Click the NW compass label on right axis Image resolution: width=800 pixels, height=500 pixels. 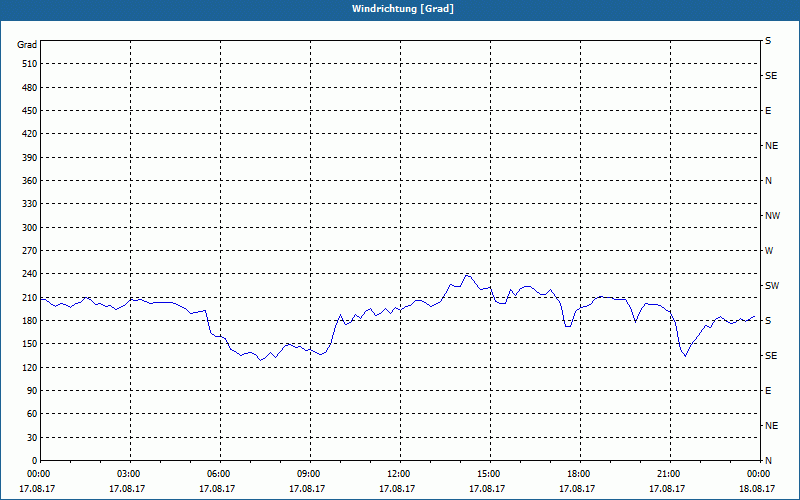pos(772,216)
